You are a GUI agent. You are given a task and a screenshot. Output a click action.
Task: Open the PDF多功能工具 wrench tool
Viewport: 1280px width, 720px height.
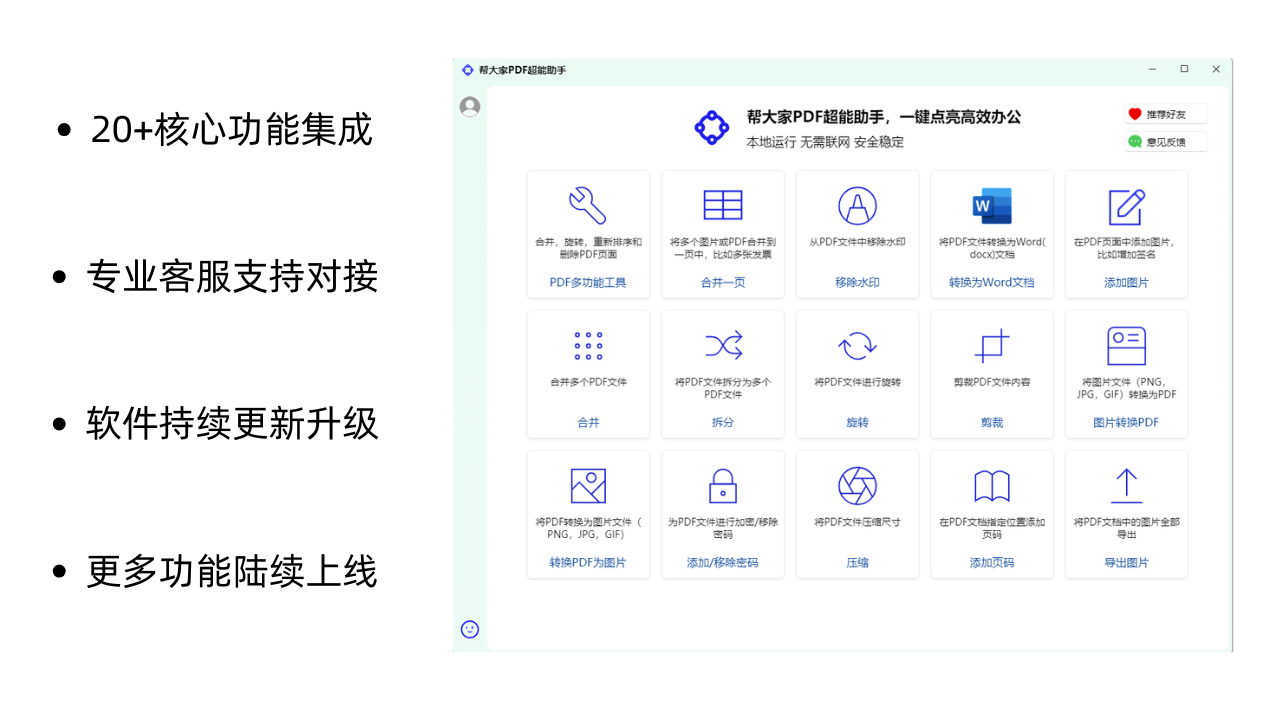588,206
